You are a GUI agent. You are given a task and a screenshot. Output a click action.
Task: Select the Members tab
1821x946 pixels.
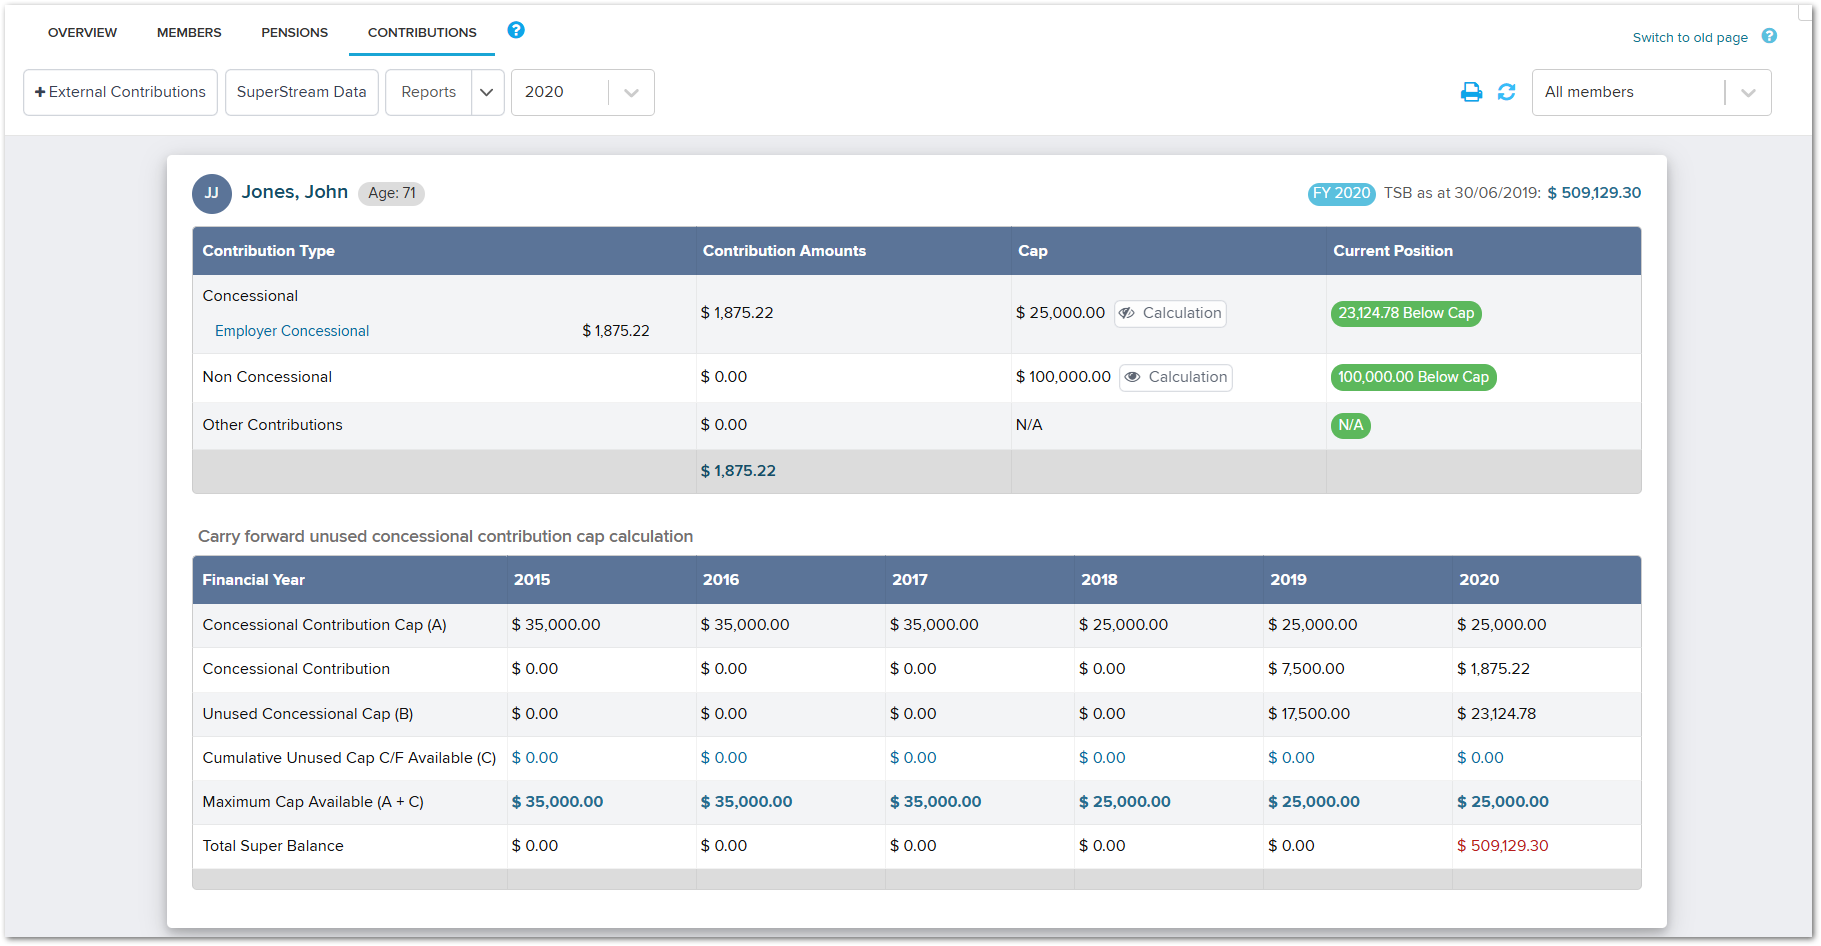(188, 32)
